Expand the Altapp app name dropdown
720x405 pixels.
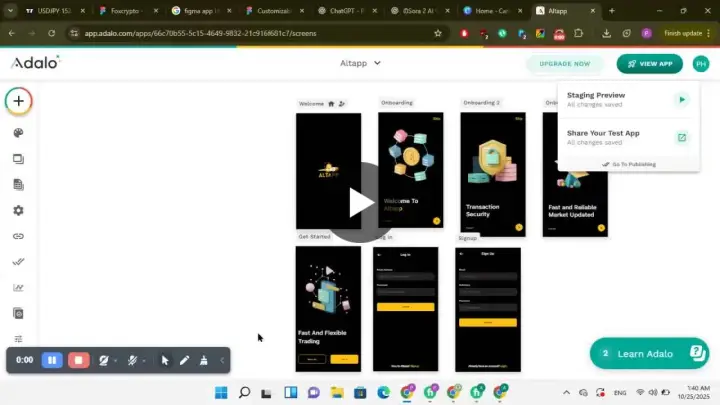pos(360,63)
